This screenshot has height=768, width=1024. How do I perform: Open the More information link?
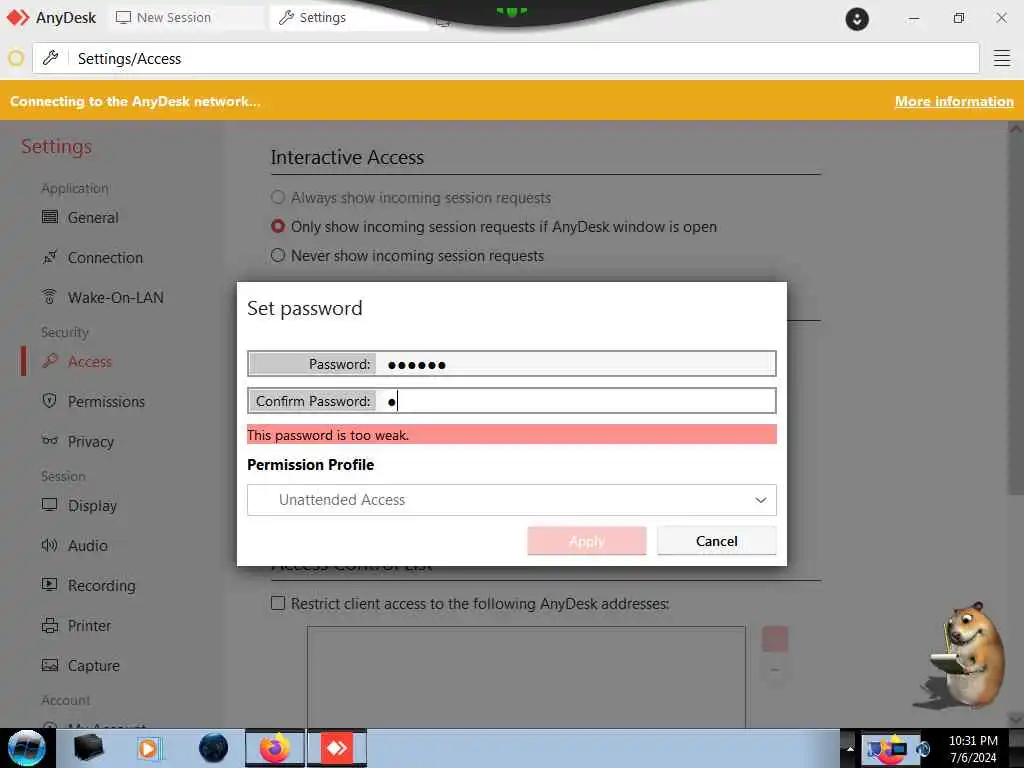[953, 101]
